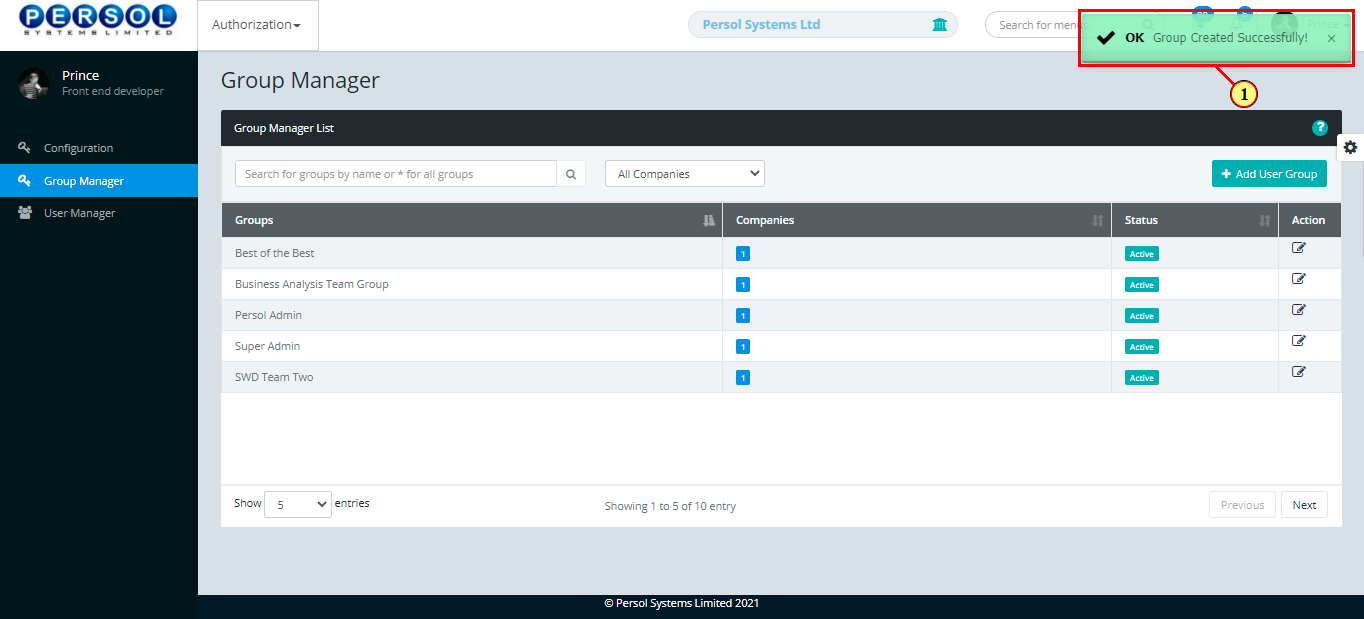The height and width of the screenshot is (619, 1364).
Task: Click the search magnifier for groups
Action: (x=571, y=174)
